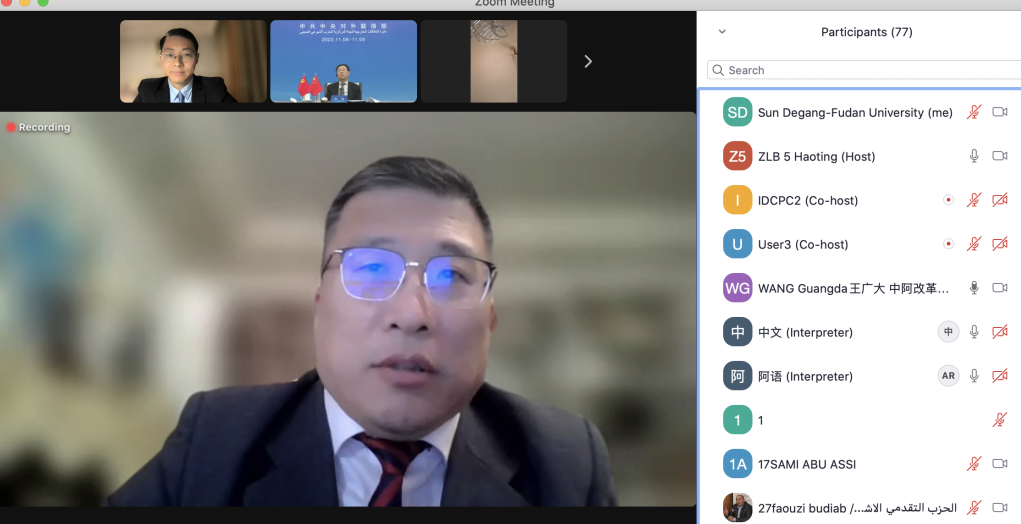This screenshot has width=1021, height=524.
Task: Click disabled camera icon for User3 co-host
Action: pyautogui.click(x=999, y=244)
